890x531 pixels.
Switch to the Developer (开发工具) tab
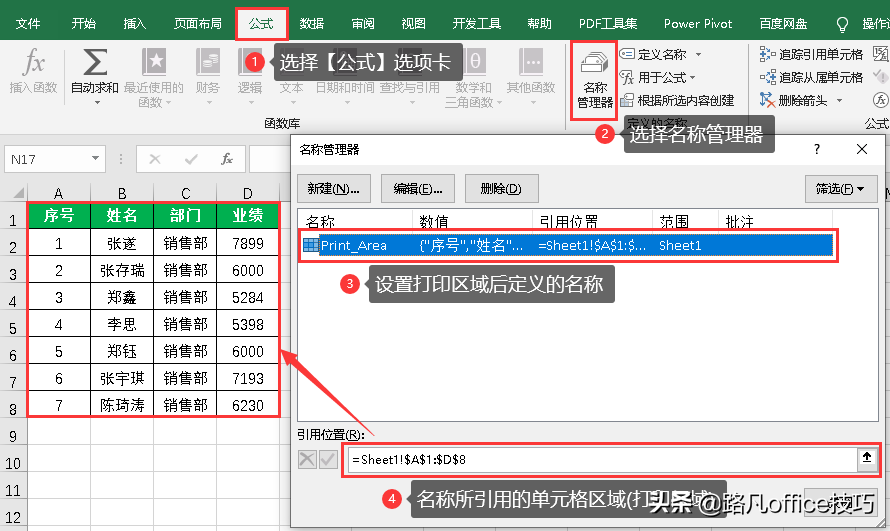pos(476,23)
